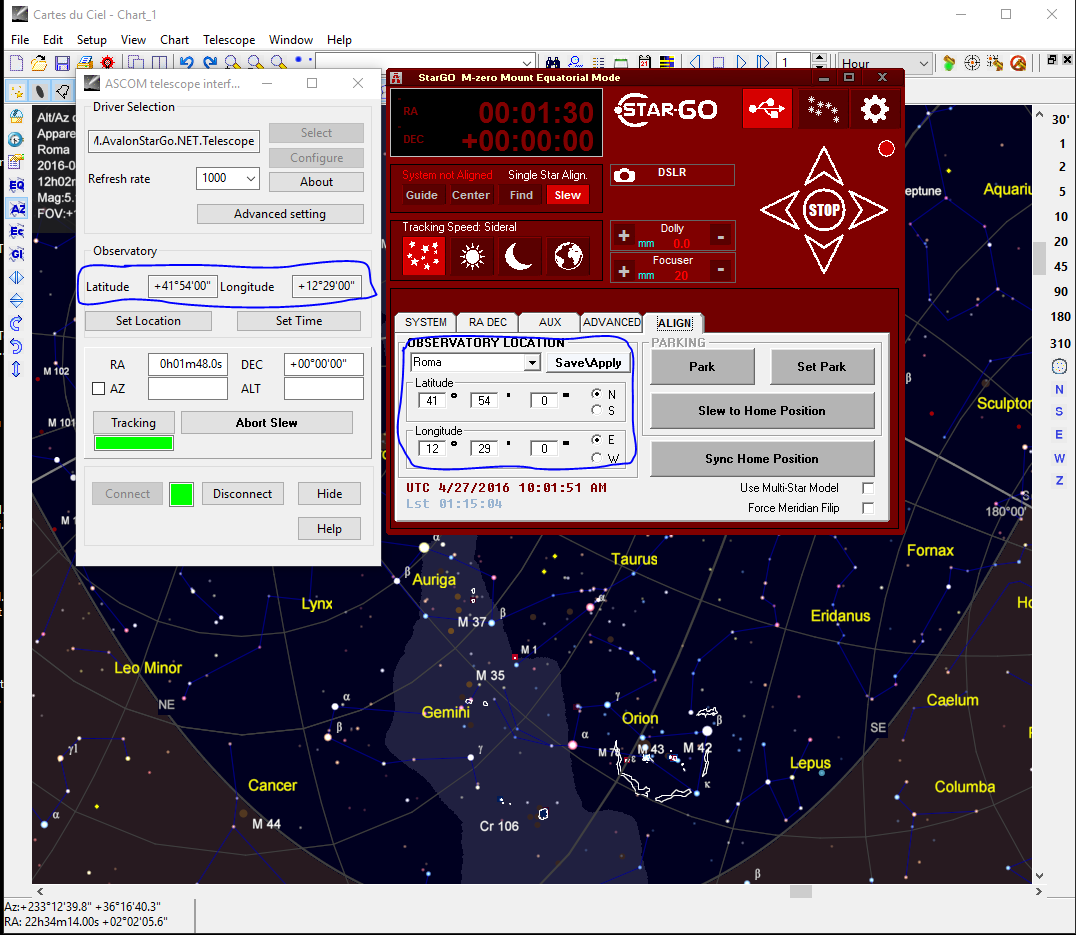Viewport: 1076px width, 935px height.
Task: Click green tracking status bar
Action: pos(134,443)
